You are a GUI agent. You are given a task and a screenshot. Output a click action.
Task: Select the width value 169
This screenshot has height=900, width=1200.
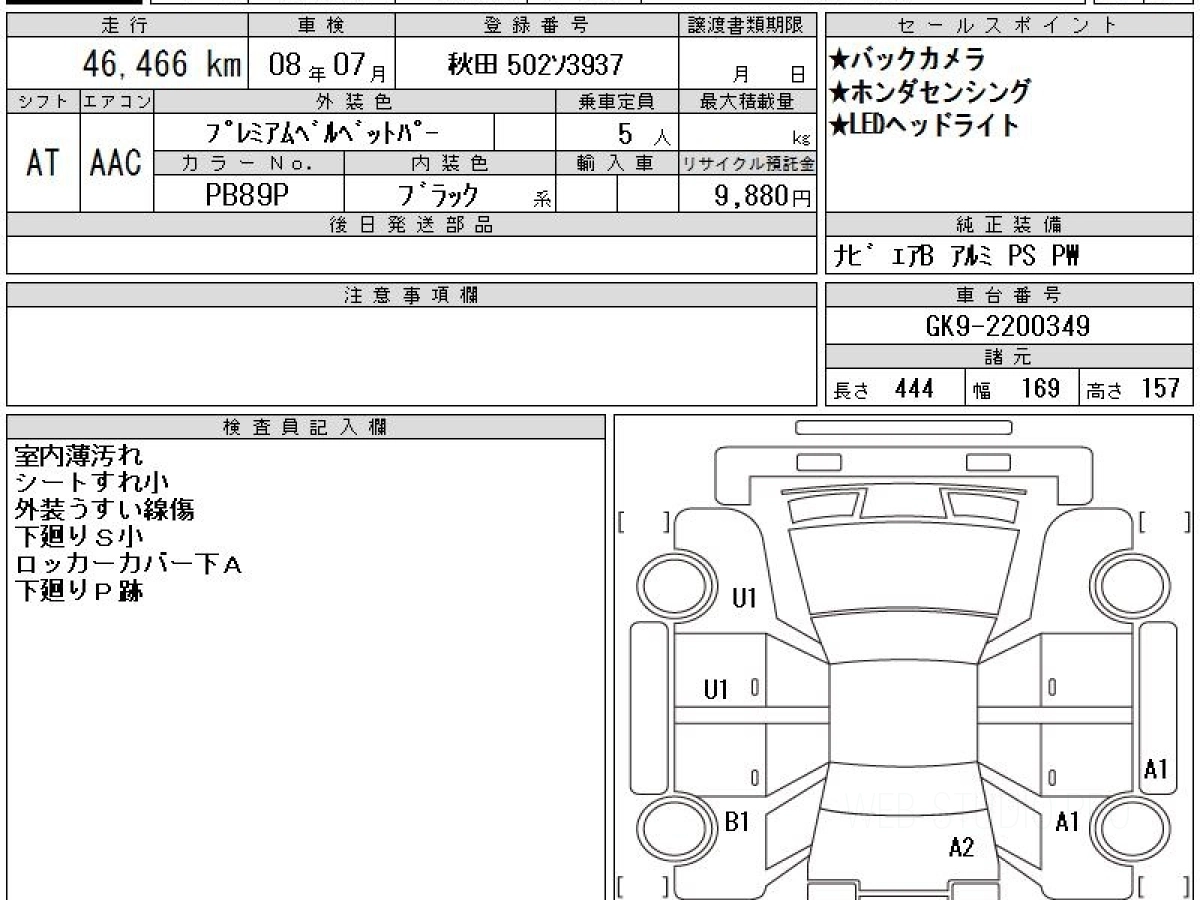1040,388
